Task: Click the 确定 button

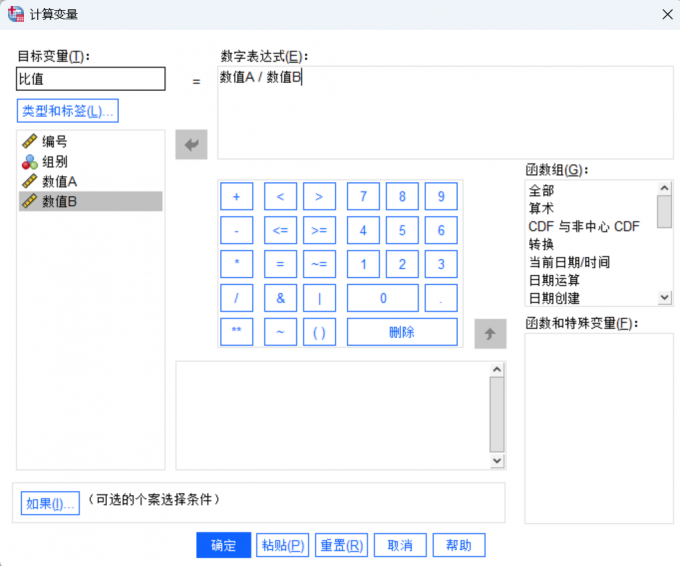Action: (223, 545)
